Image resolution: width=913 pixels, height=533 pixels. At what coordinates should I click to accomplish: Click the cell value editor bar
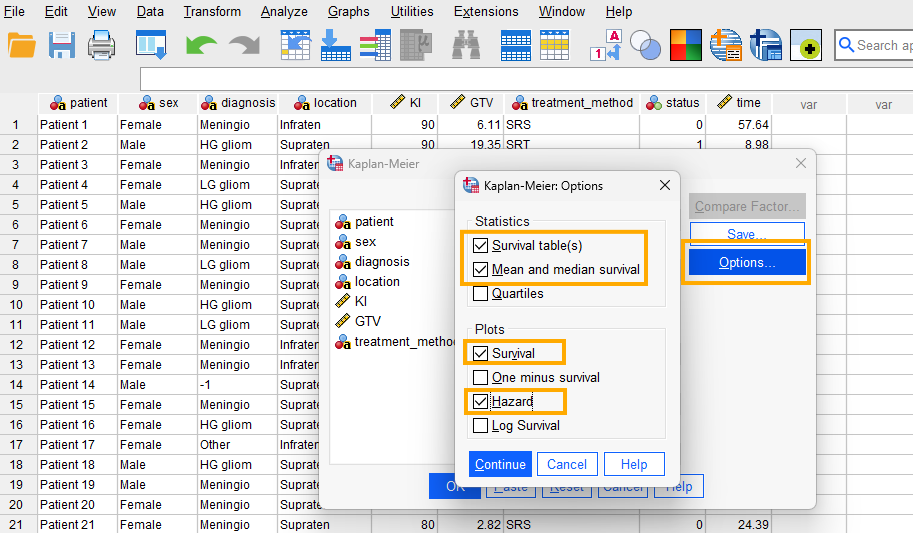coord(526,79)
